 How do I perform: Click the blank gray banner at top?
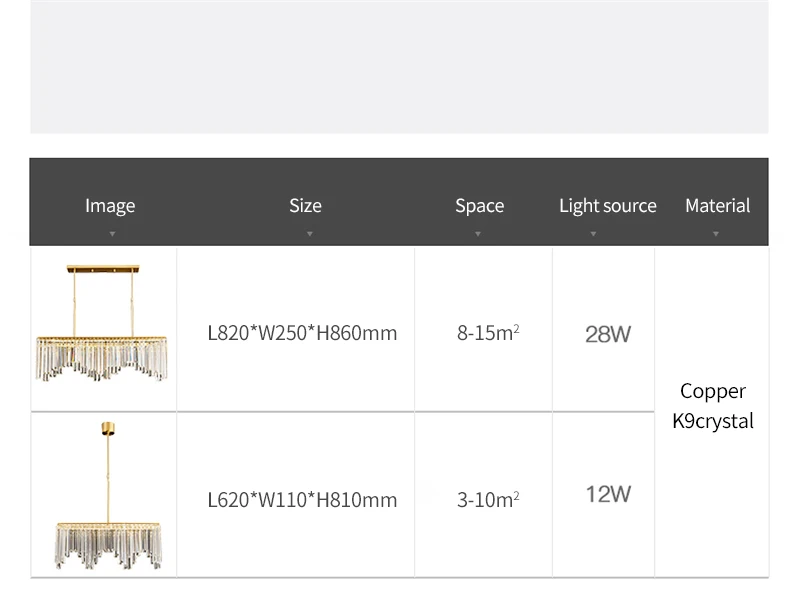point(399,66)
